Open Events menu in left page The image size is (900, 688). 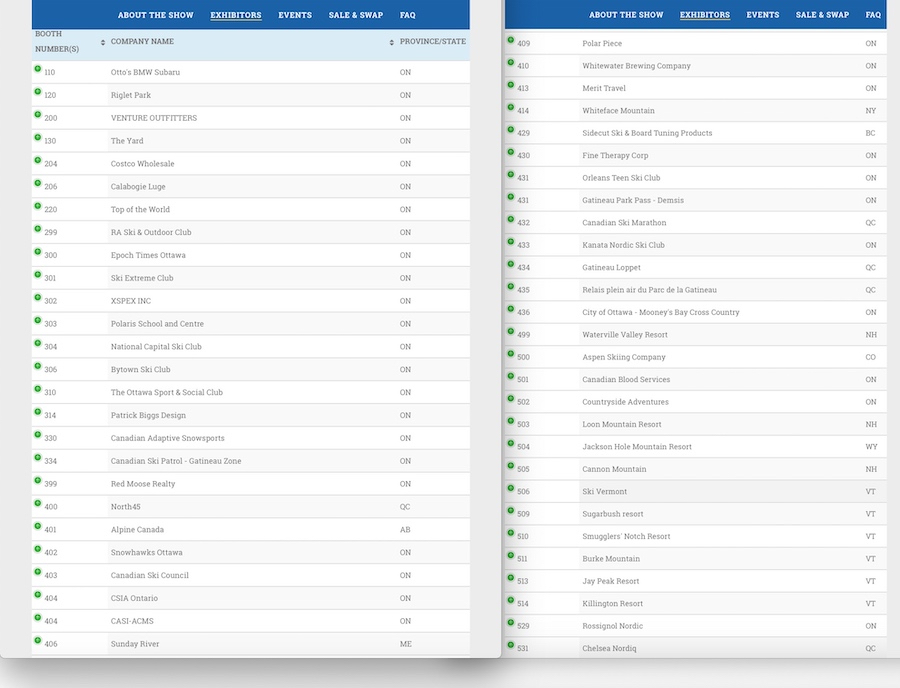coord(295,15)
